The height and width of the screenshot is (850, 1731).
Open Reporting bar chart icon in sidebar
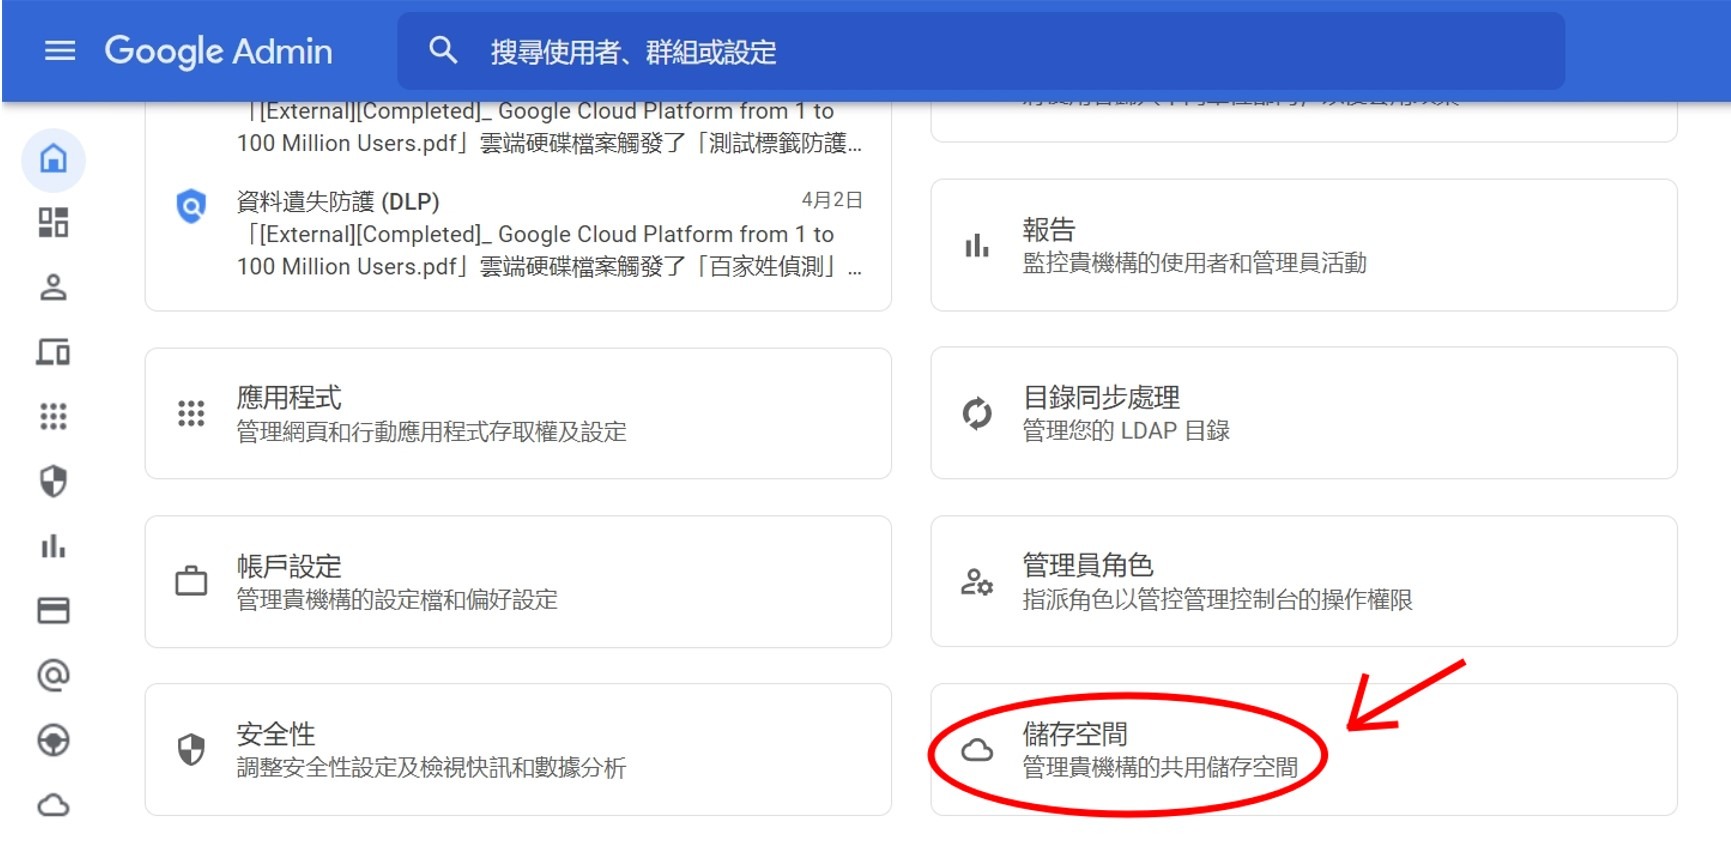tap(53, 546)
